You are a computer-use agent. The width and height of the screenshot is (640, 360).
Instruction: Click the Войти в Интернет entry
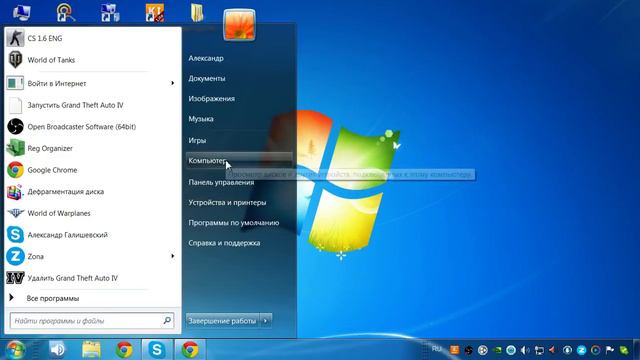click(93, 83)
